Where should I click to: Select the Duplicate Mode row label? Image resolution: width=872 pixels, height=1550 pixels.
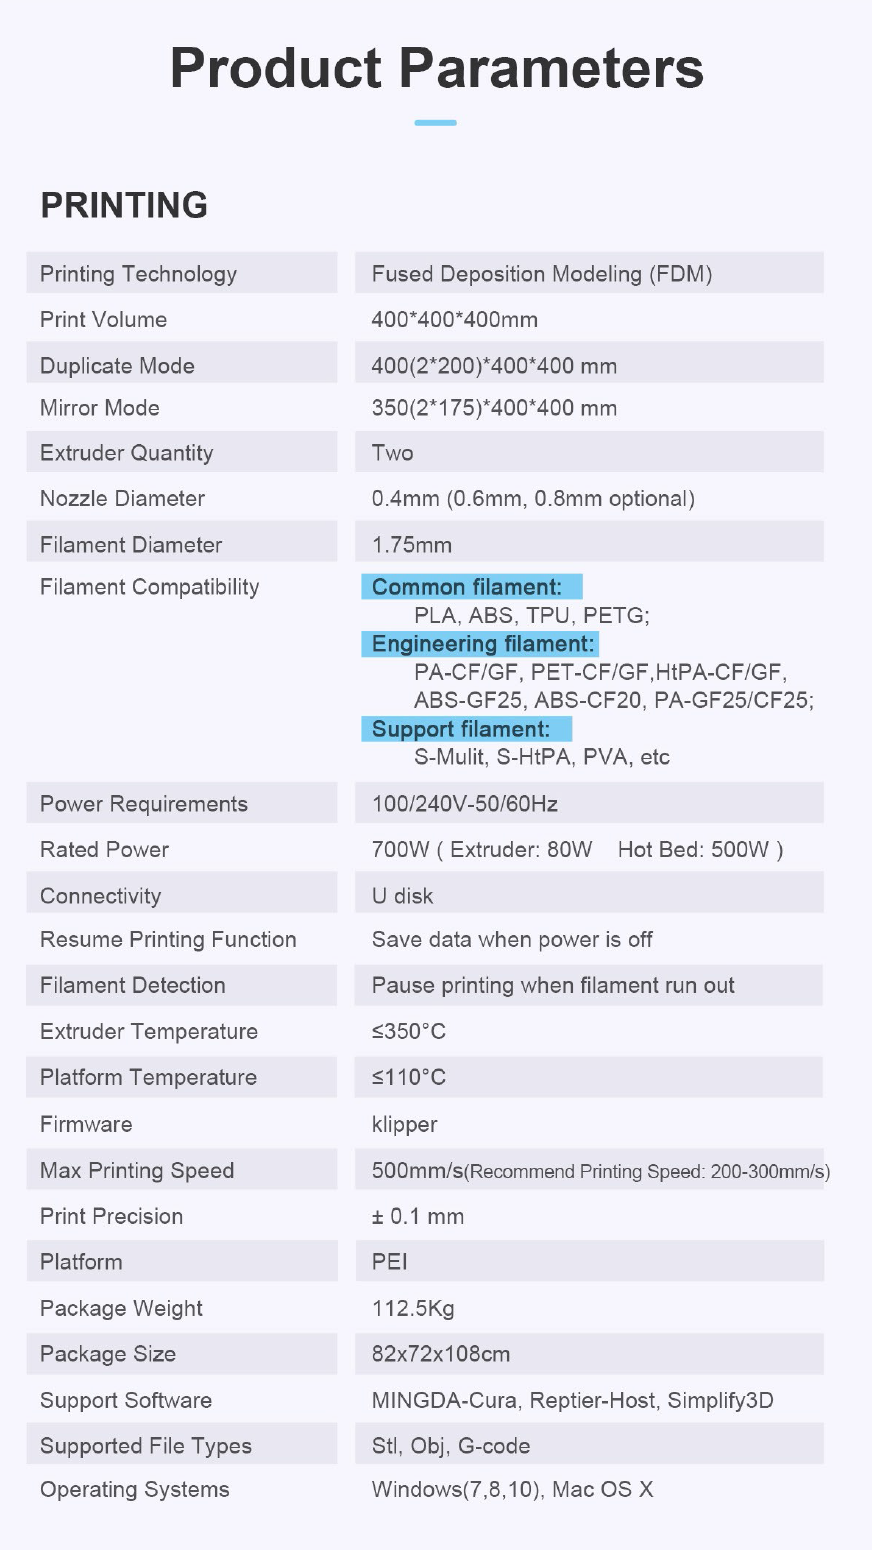click(117, 366)
